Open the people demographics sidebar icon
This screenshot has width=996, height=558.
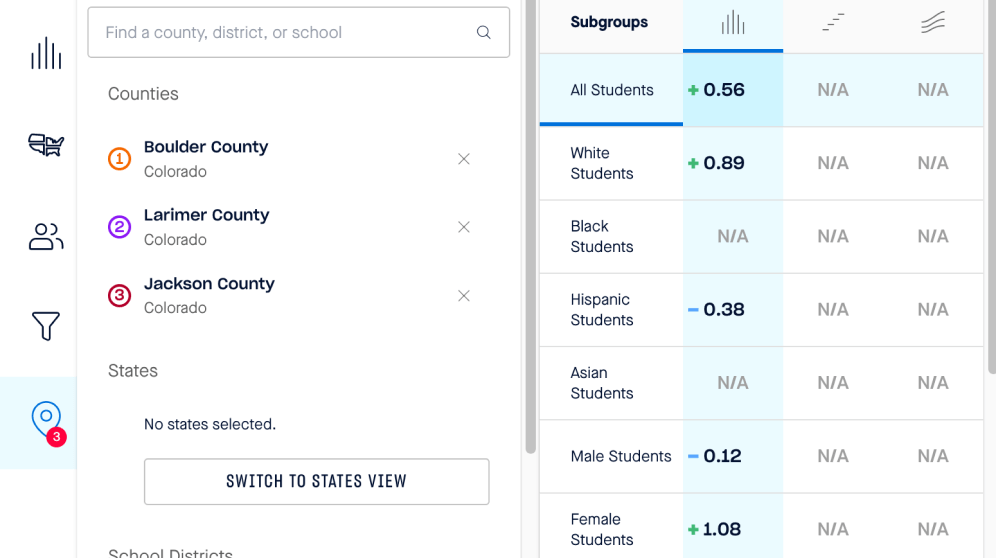click(x=46, y=236)
